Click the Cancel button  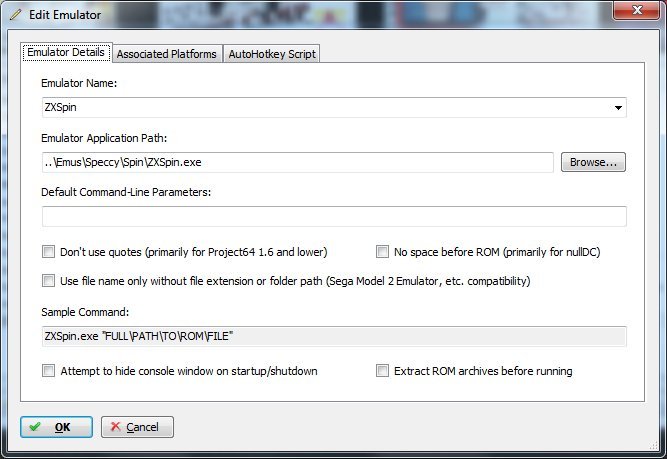click(x=137, y=427)
